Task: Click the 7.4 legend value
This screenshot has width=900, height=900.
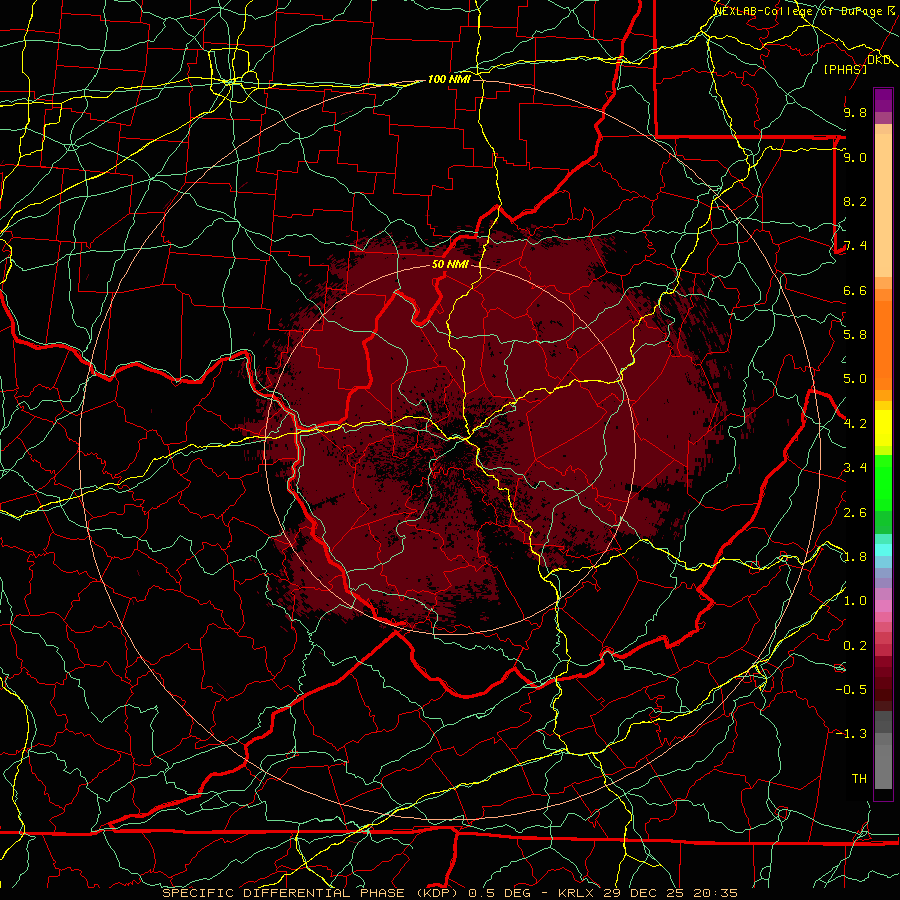Action: point(855,246)
